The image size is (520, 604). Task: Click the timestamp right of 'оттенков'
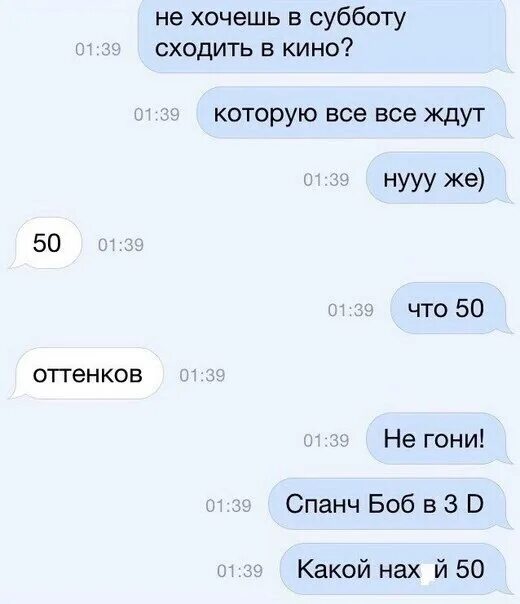pos(203,375)
